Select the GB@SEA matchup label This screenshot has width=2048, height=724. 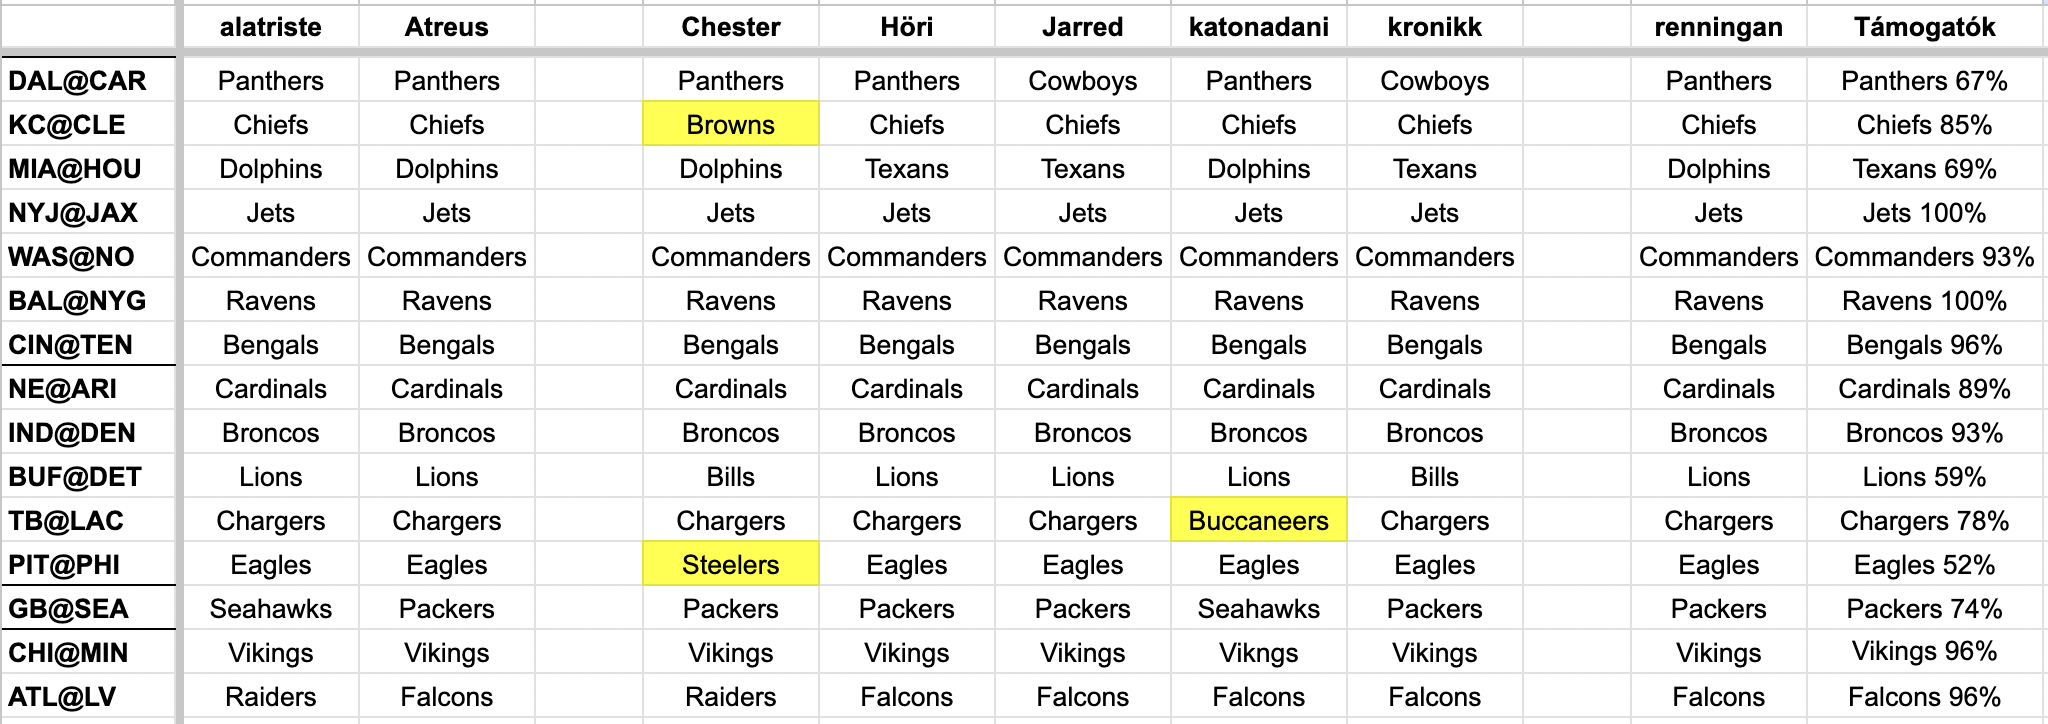pos(68,609)
